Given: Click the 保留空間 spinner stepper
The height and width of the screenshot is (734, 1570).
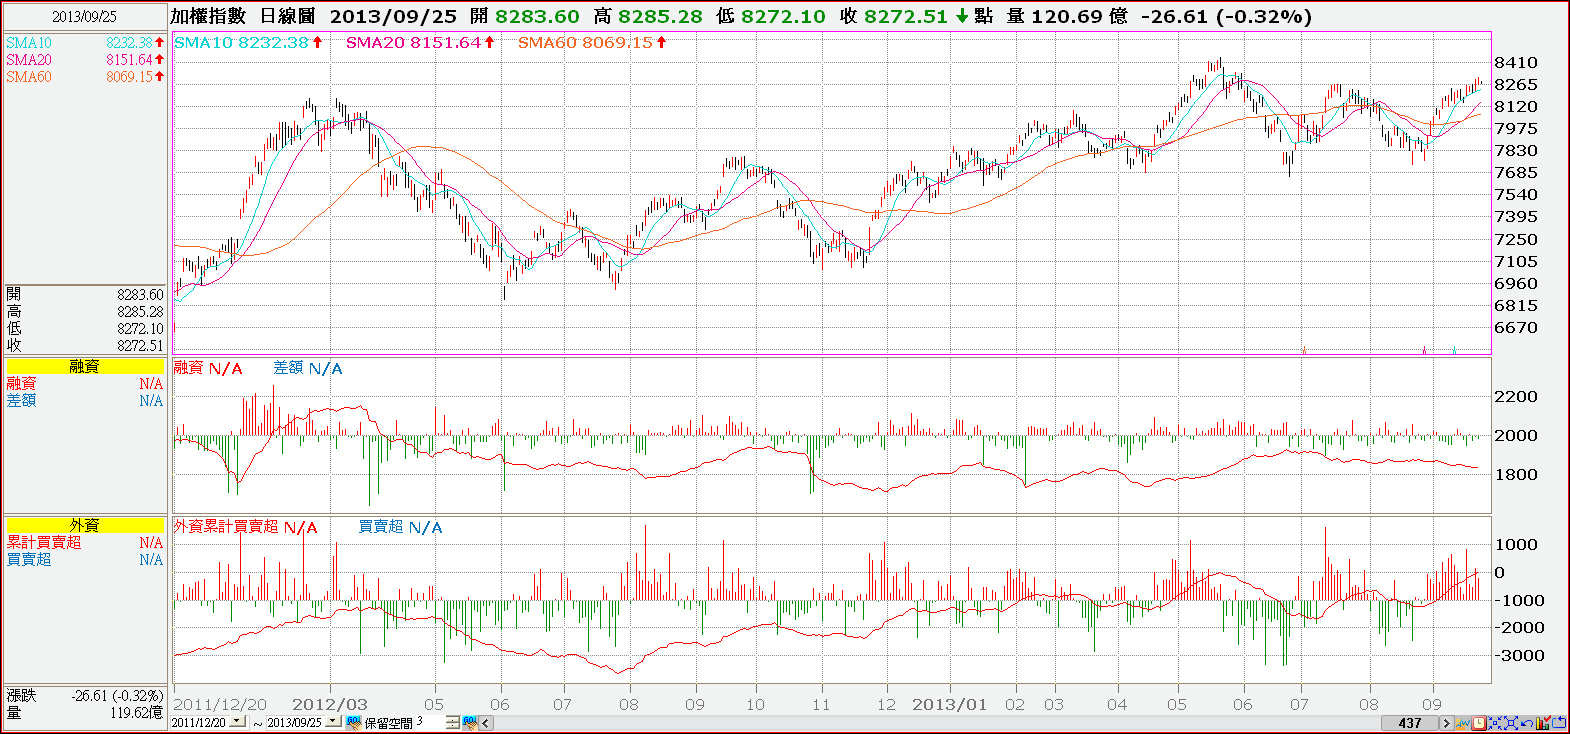Looking at the screenshot, I should coord(452,722).
